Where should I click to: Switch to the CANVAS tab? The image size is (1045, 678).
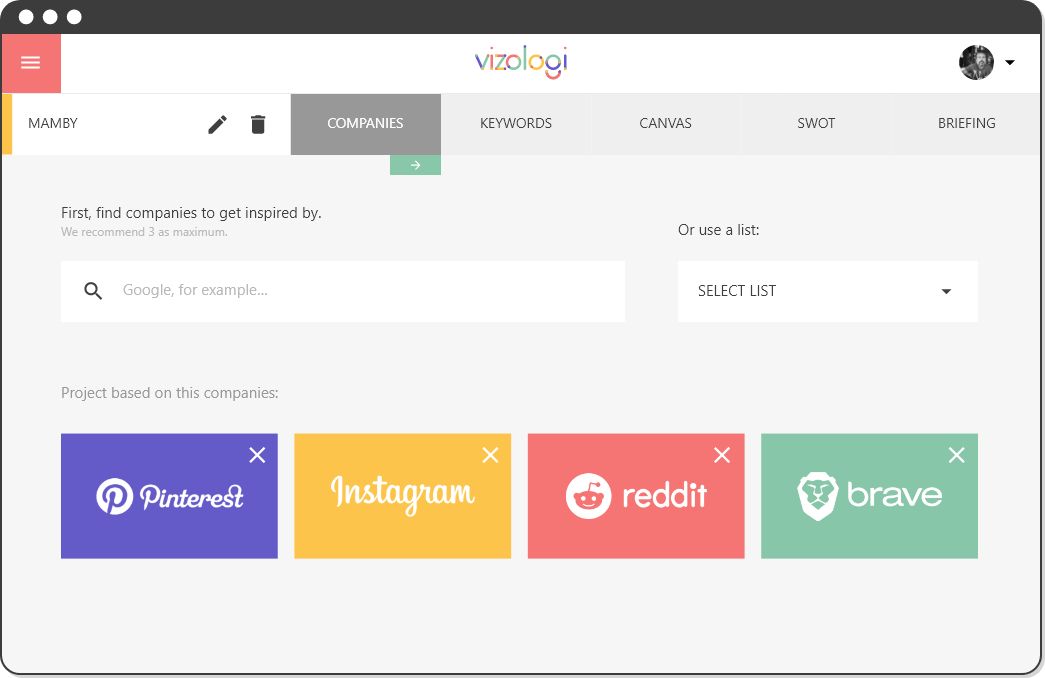pos(666,124)
